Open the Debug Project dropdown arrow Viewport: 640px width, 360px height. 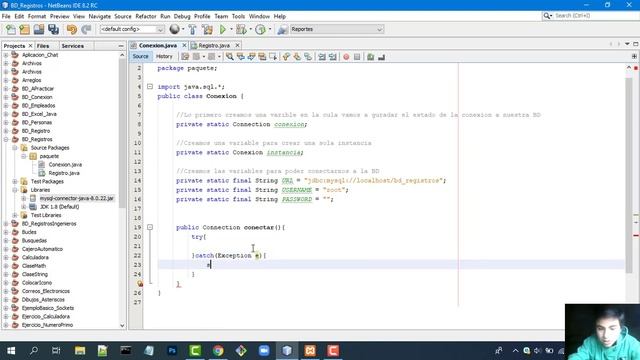250,29
